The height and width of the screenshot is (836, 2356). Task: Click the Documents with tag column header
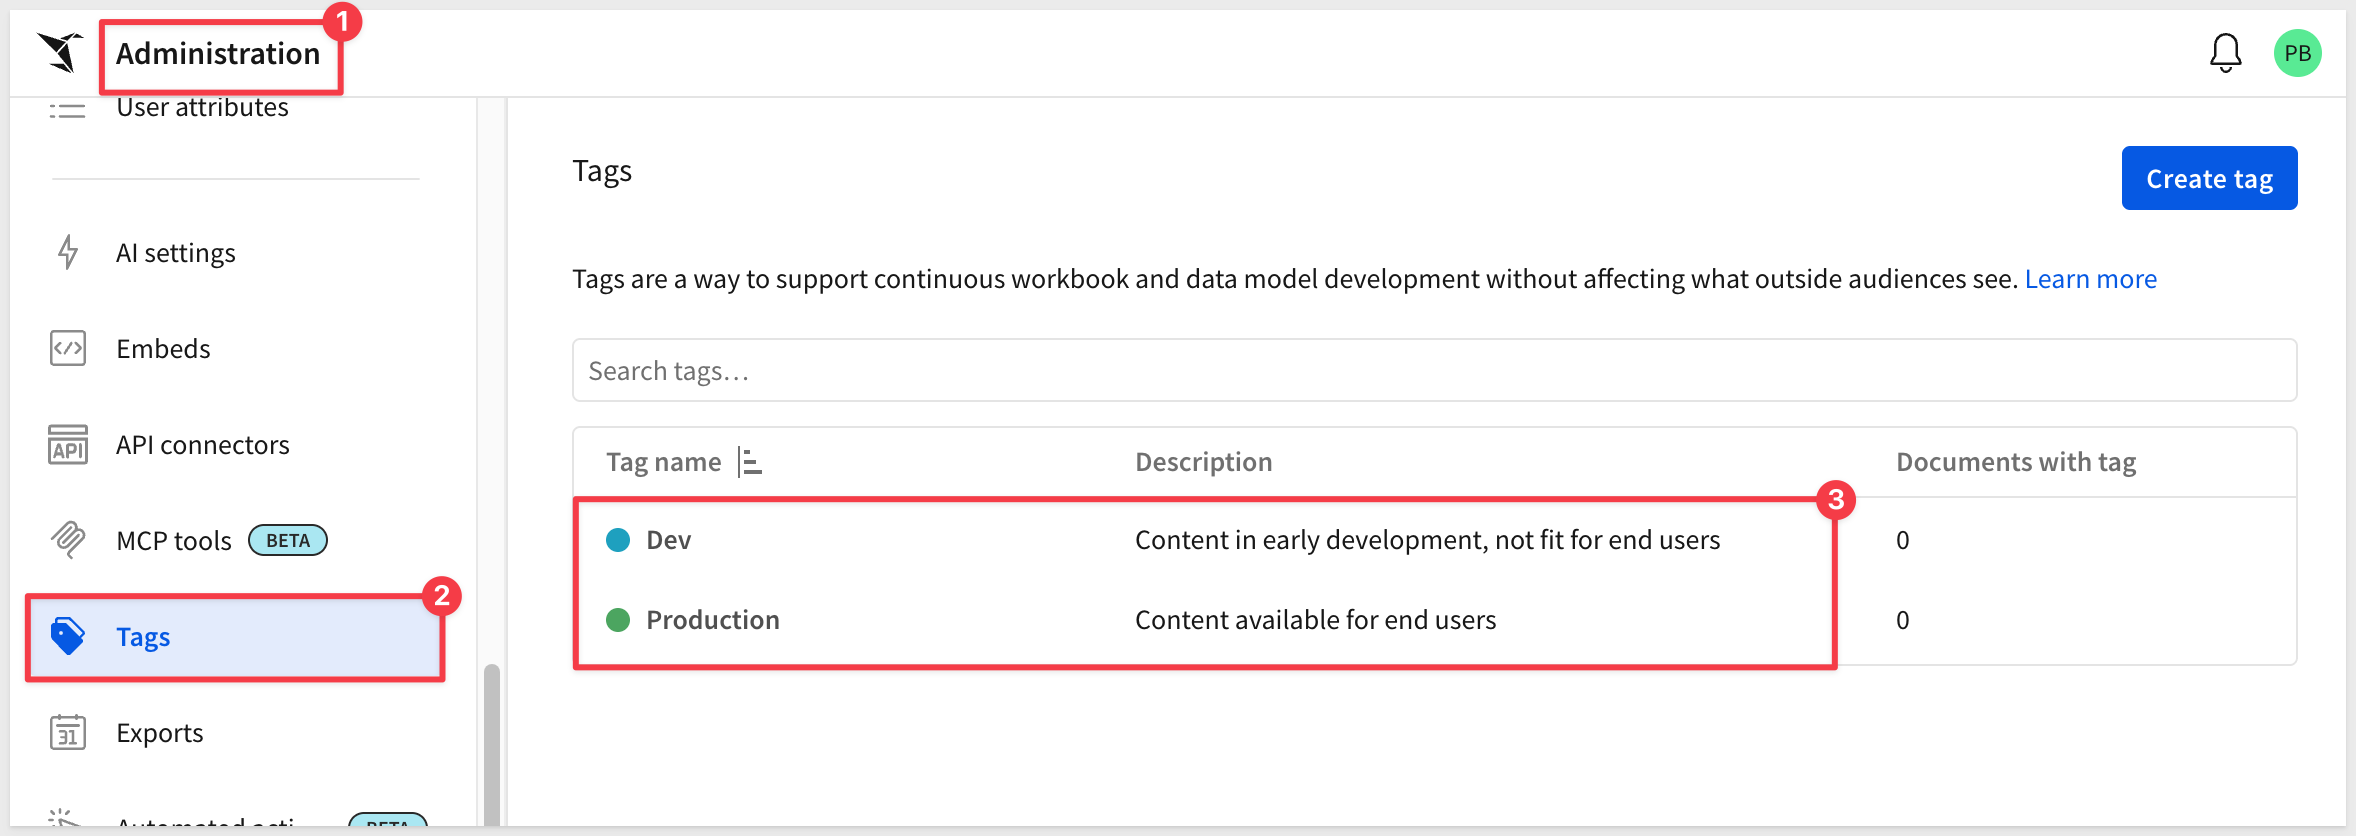pyautogui.click(x=2016, y=462)
